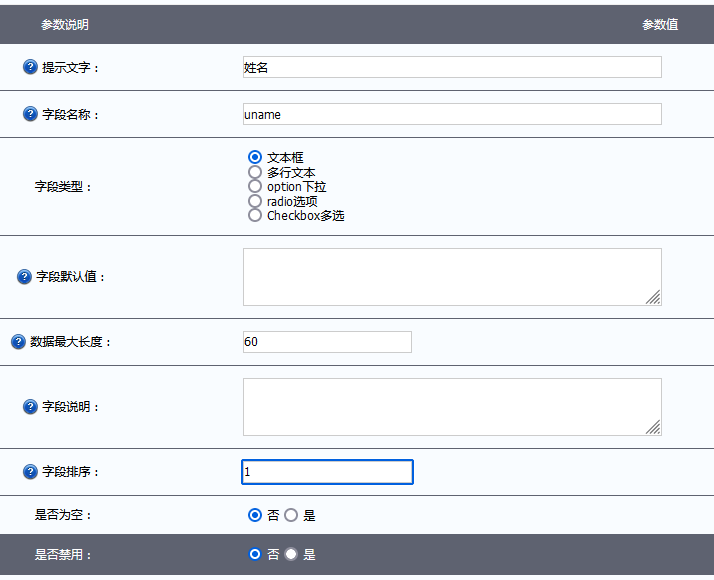Viewport: 714px width, 580px height.
Task: Click the 字段名称 input containing uname
Action: [x=452, y=114]
